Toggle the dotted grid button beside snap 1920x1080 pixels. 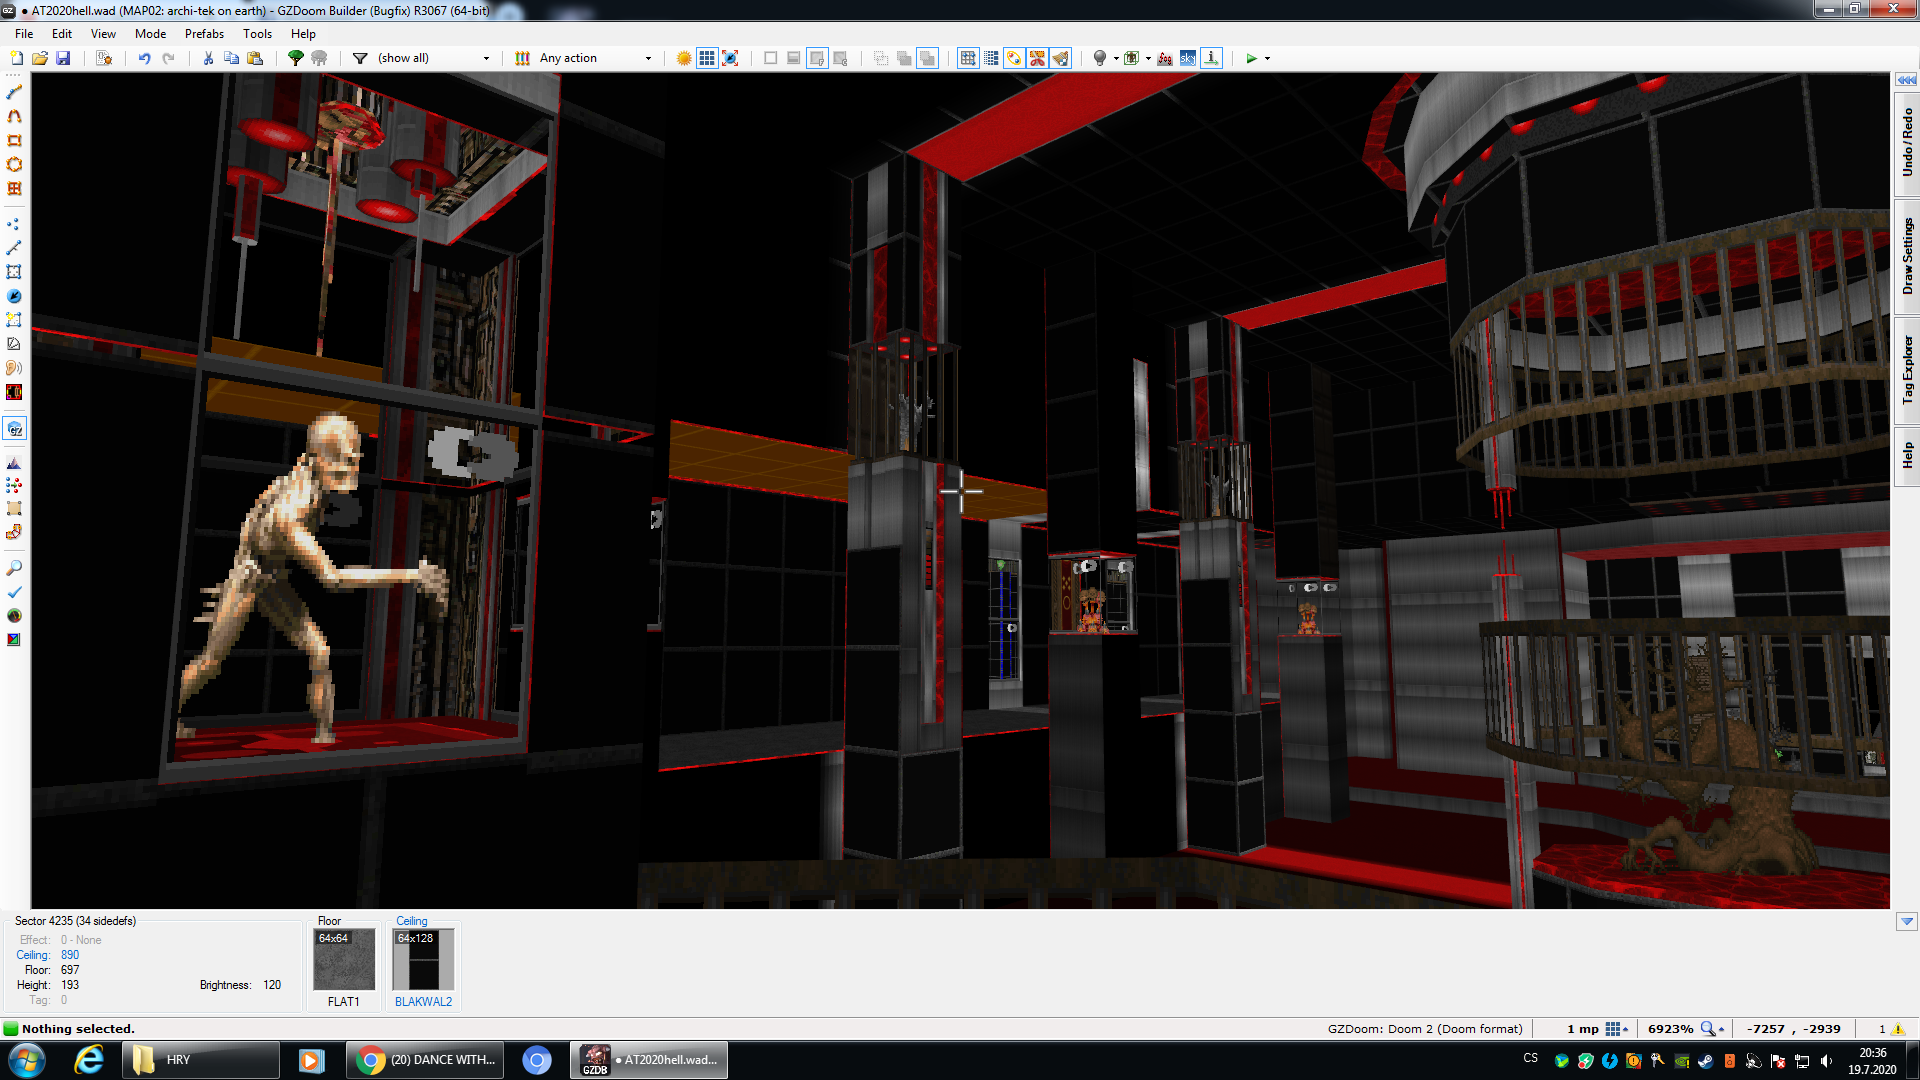coord(991,58)
